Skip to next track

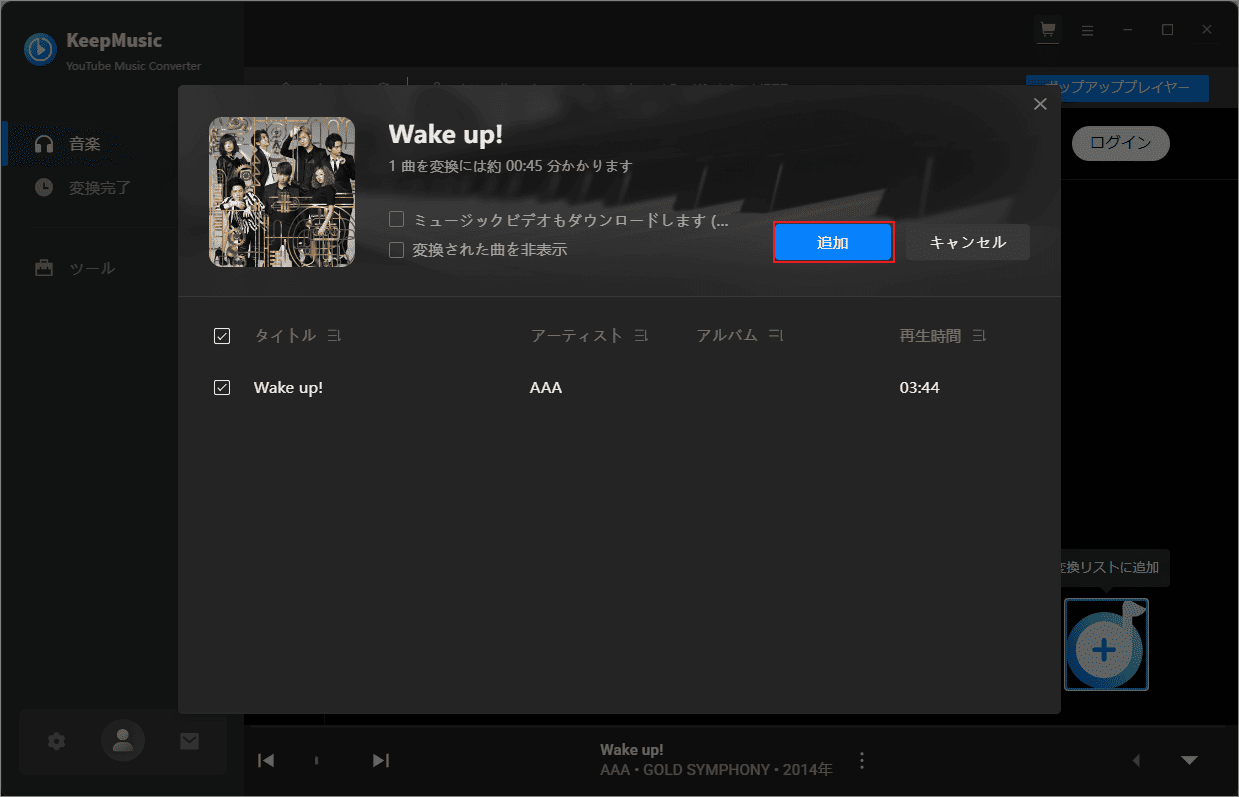click(x=381, y=761)
